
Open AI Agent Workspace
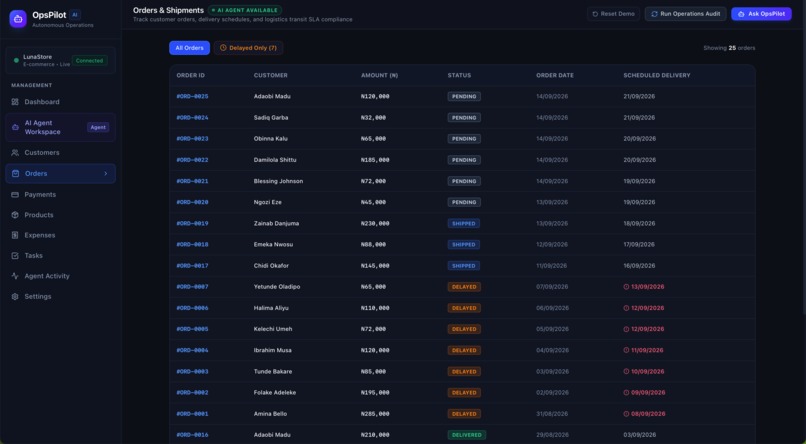pos(60,127)
